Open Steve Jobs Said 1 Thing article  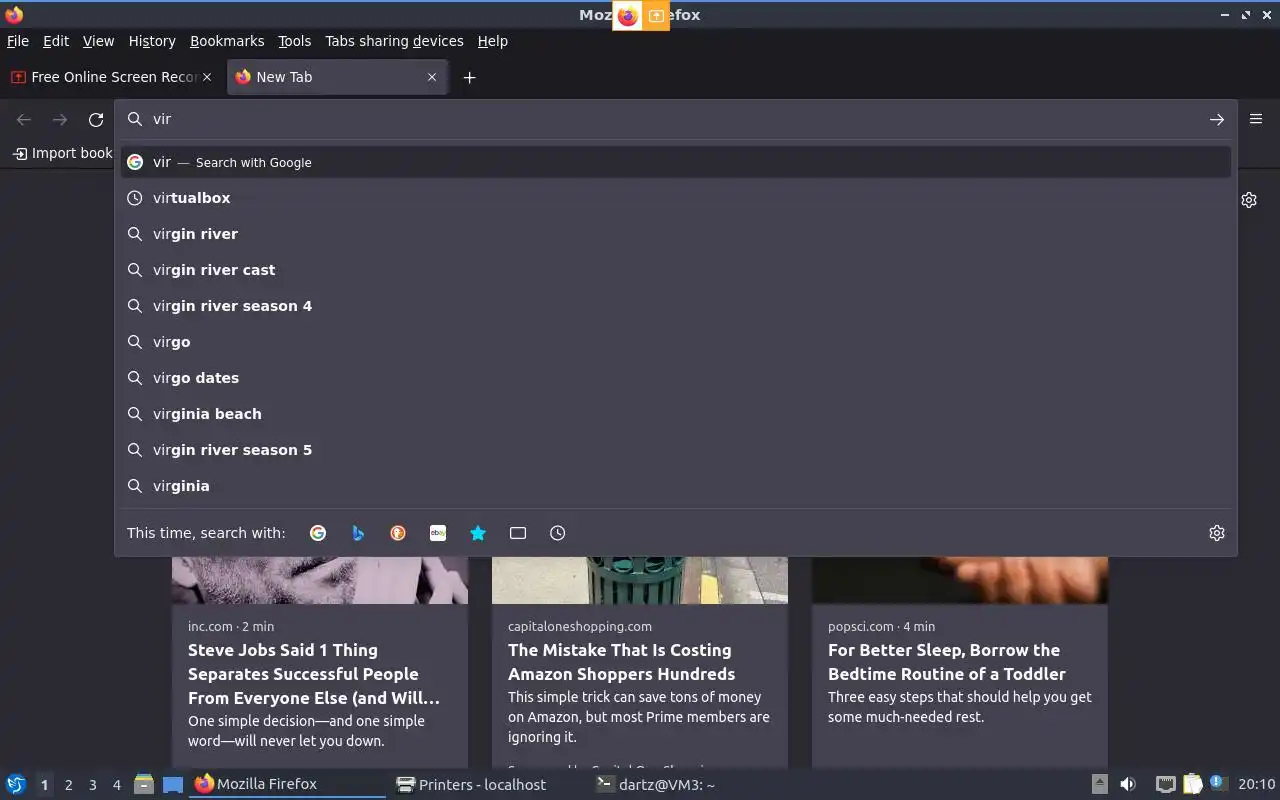[x=314, y=674]
